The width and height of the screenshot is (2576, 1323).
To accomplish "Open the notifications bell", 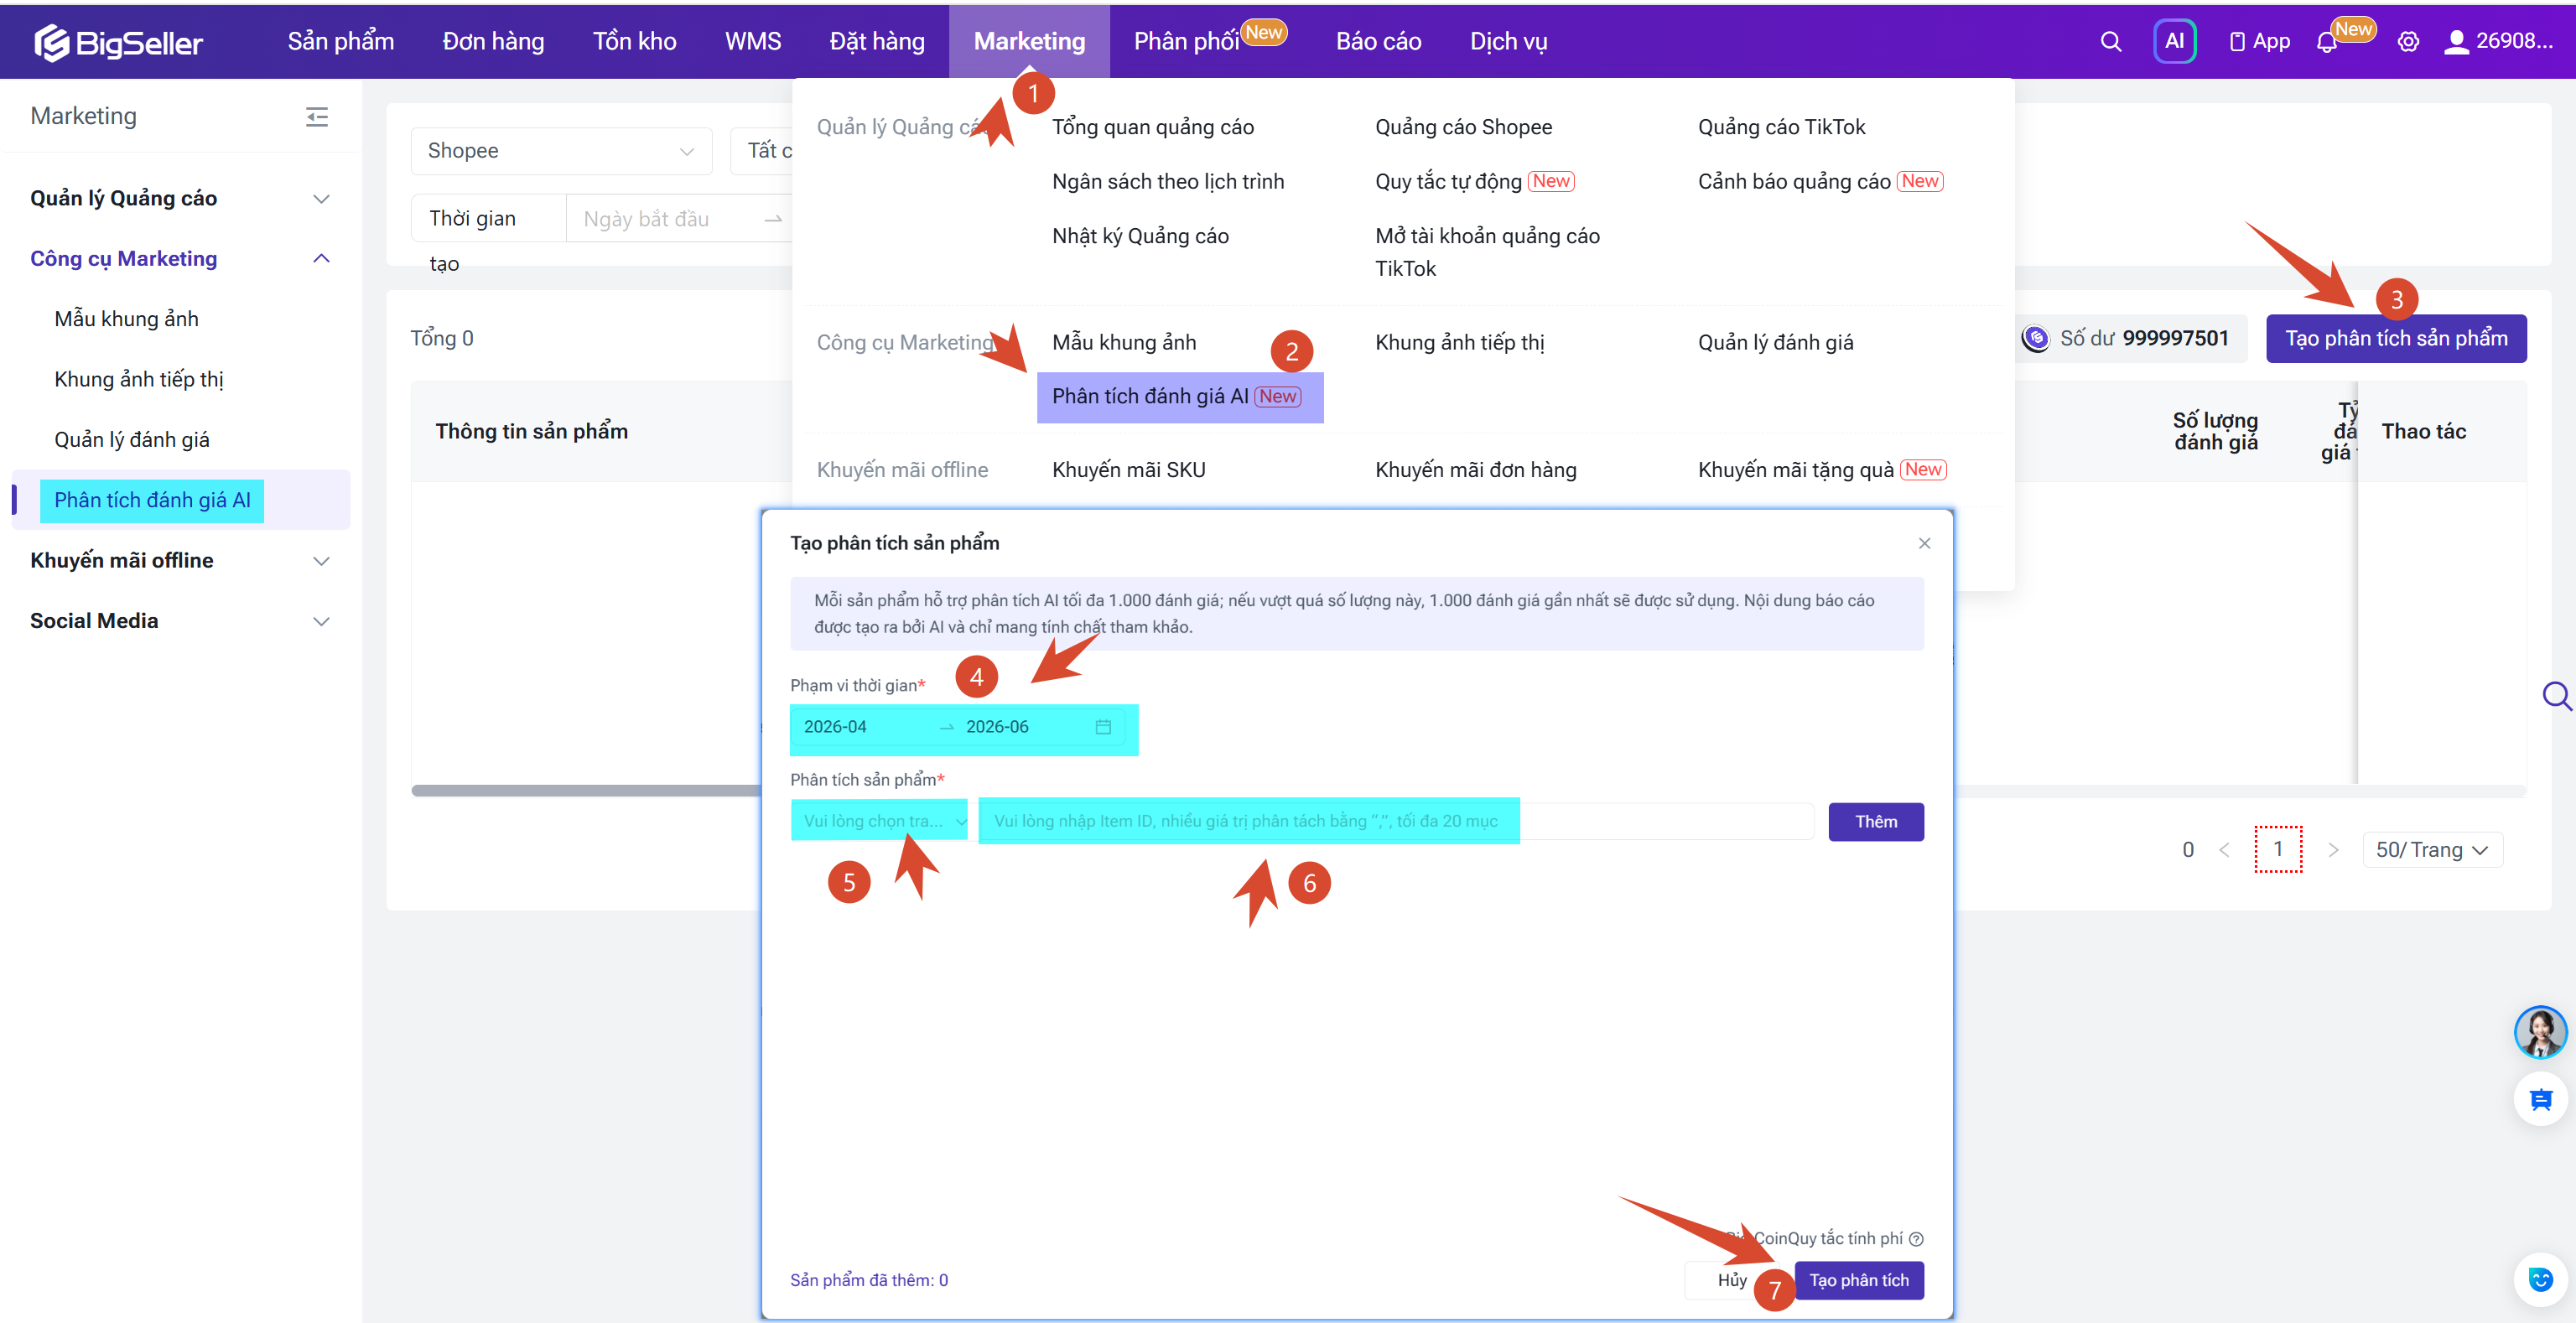I will coord(2326,42).
